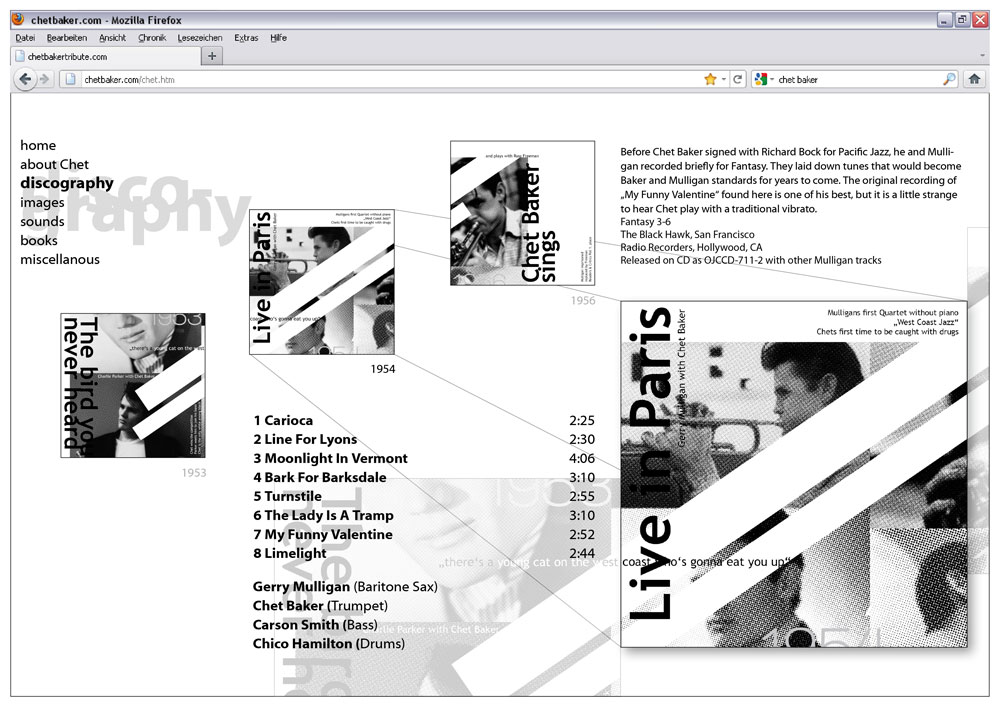The image size is (1000, 707).
Task: Go to the home page link
Action: click(38, 145)
